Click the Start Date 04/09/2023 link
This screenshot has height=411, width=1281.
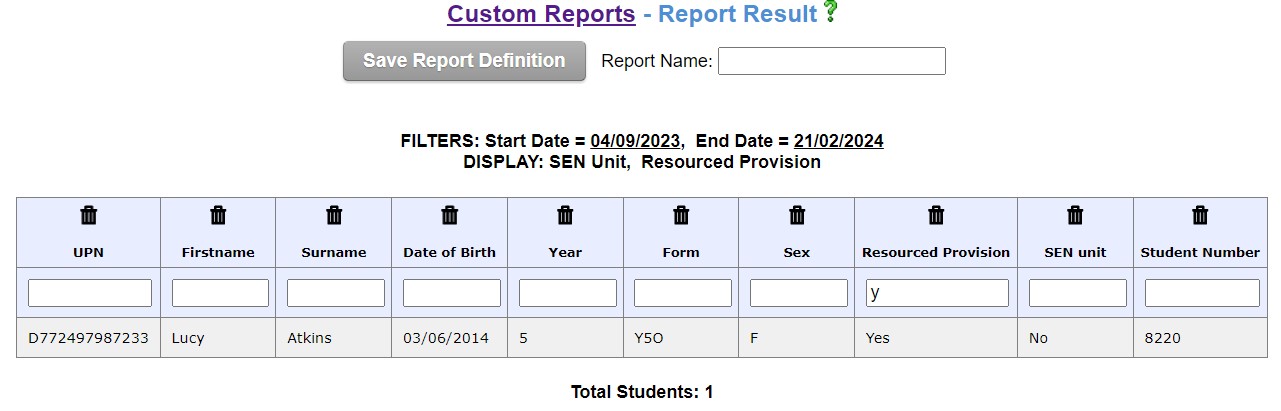[636, 141]
